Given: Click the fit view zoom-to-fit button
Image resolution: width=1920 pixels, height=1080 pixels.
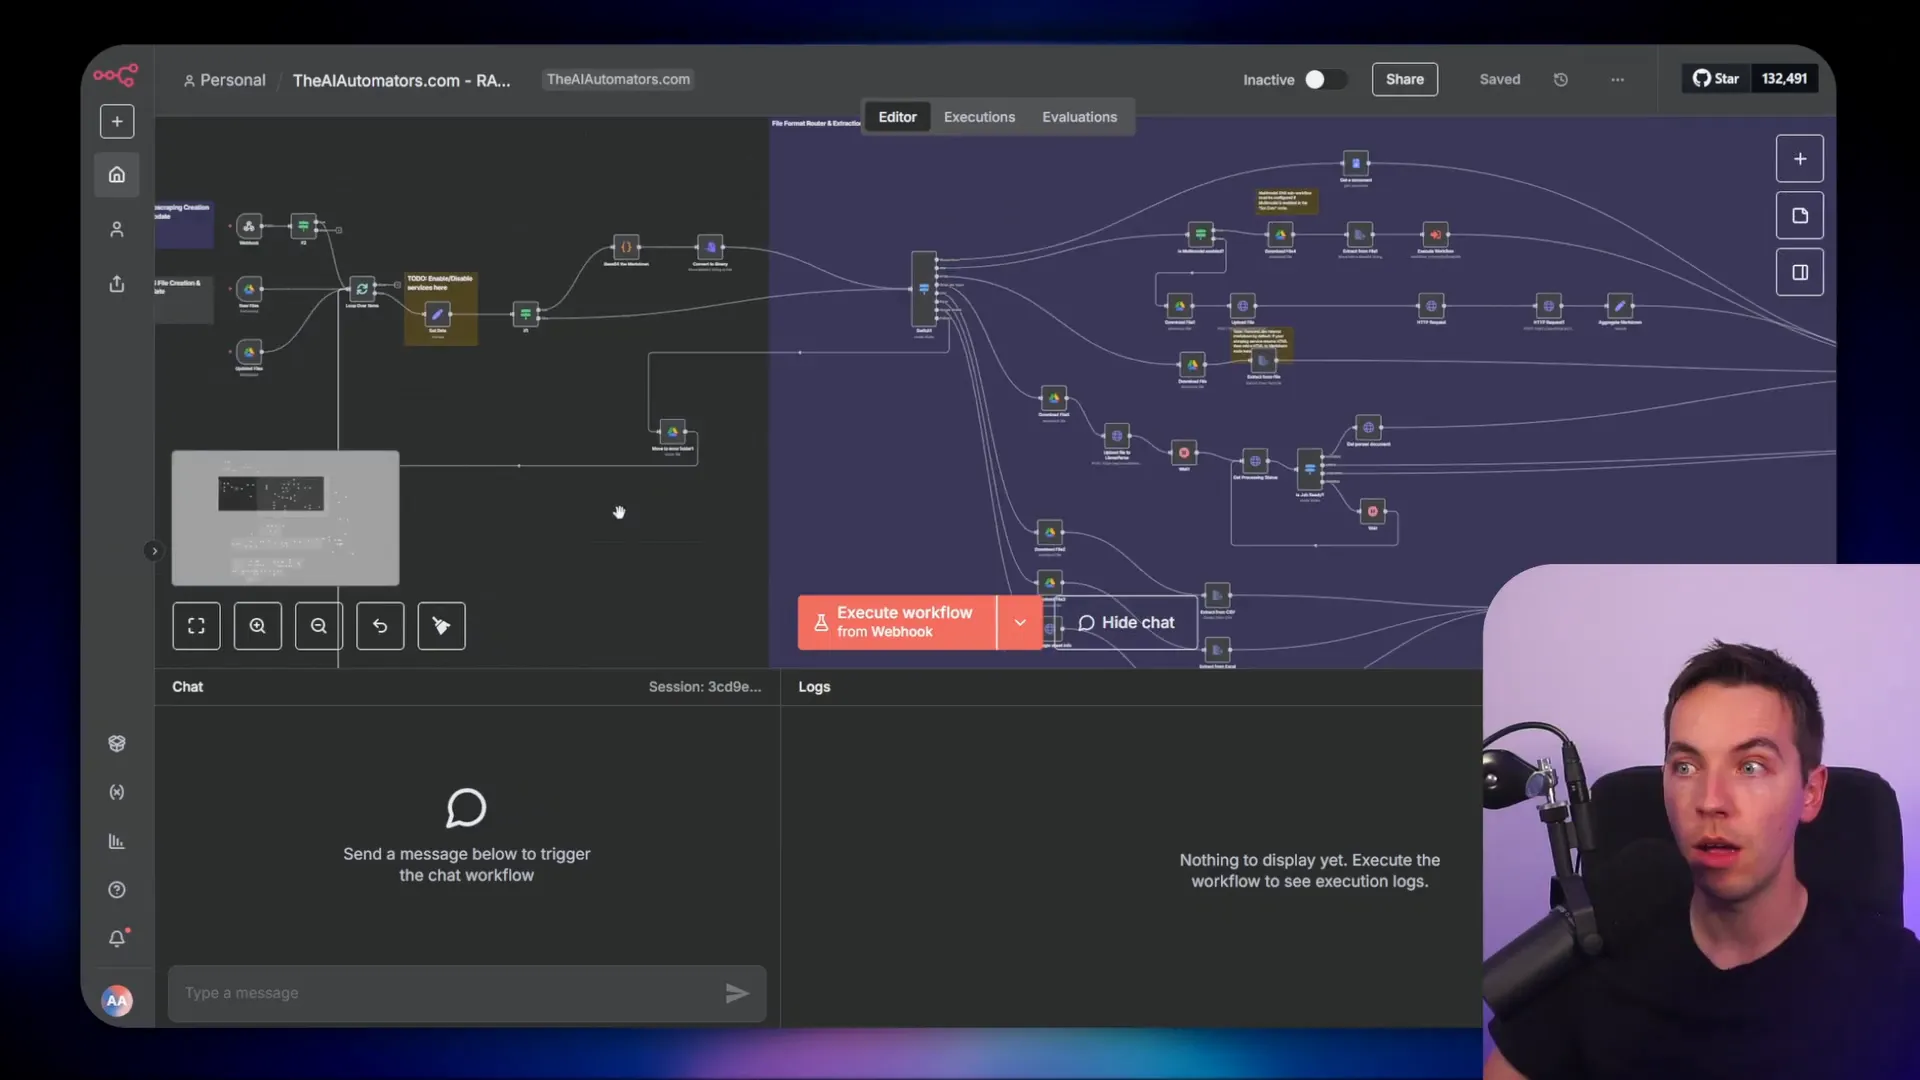Looking at the screenshot, I should pyautogui.click(x=197, y=626).
